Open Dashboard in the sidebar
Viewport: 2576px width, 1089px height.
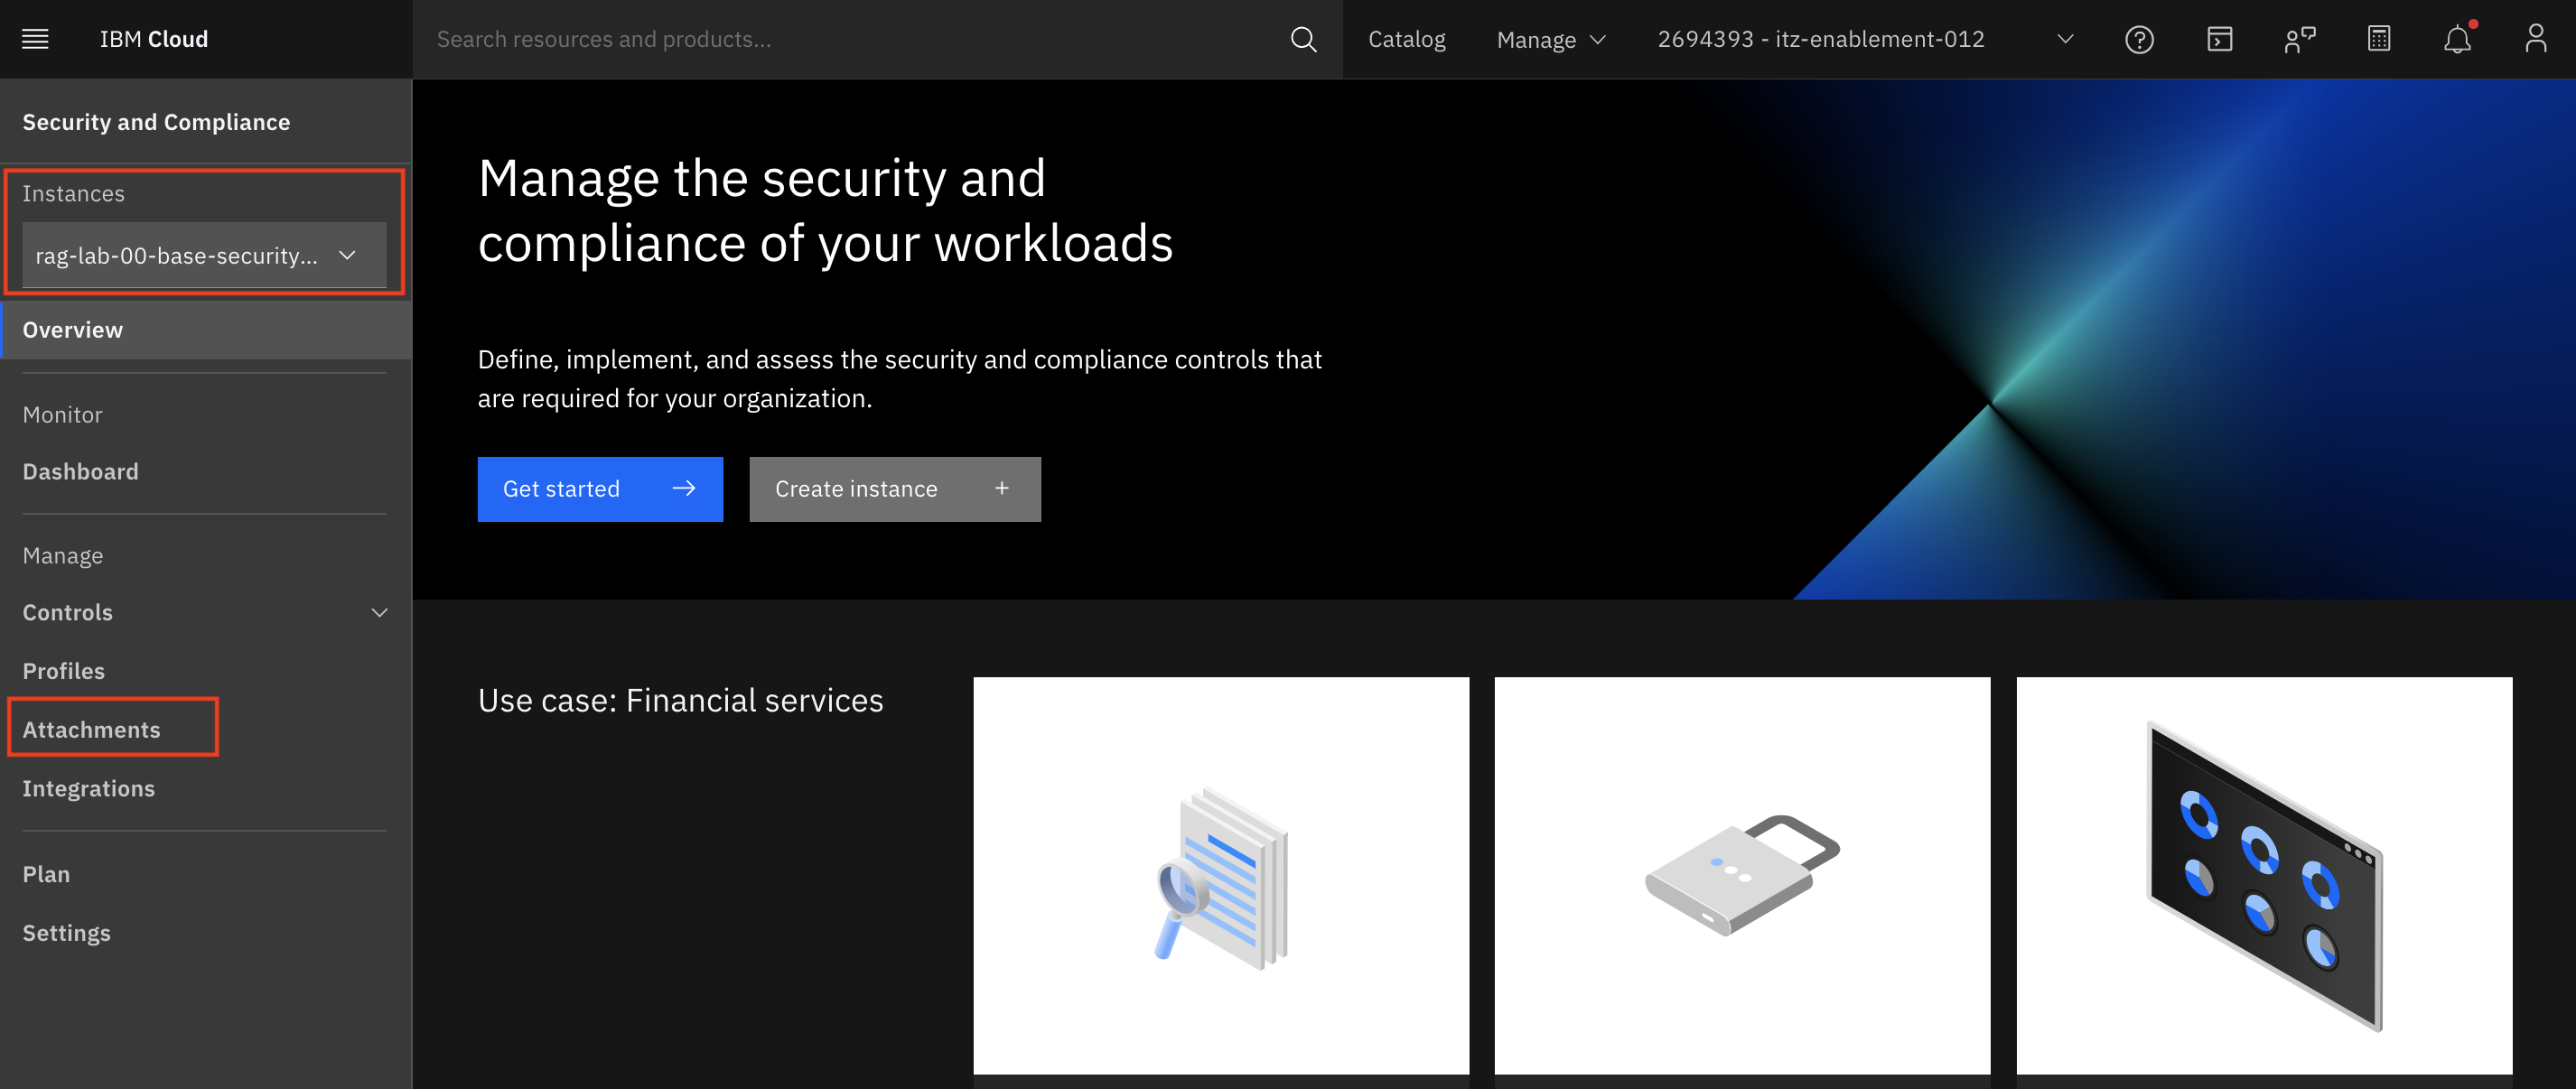(80, 471)
